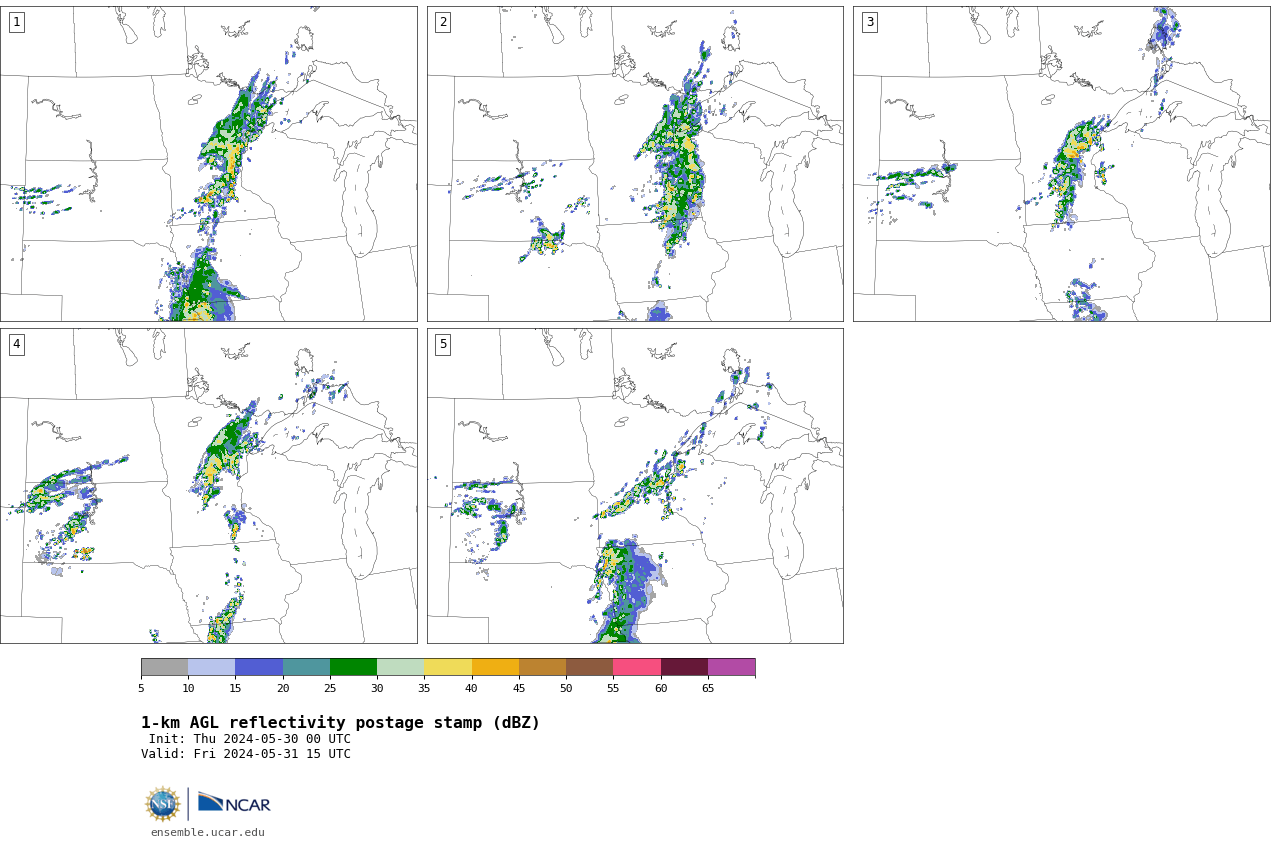Click the purple 65+ dBZ color swatch
Image resolution: width=1280 pixels, height=844 pixels.
tap(732, 667)
